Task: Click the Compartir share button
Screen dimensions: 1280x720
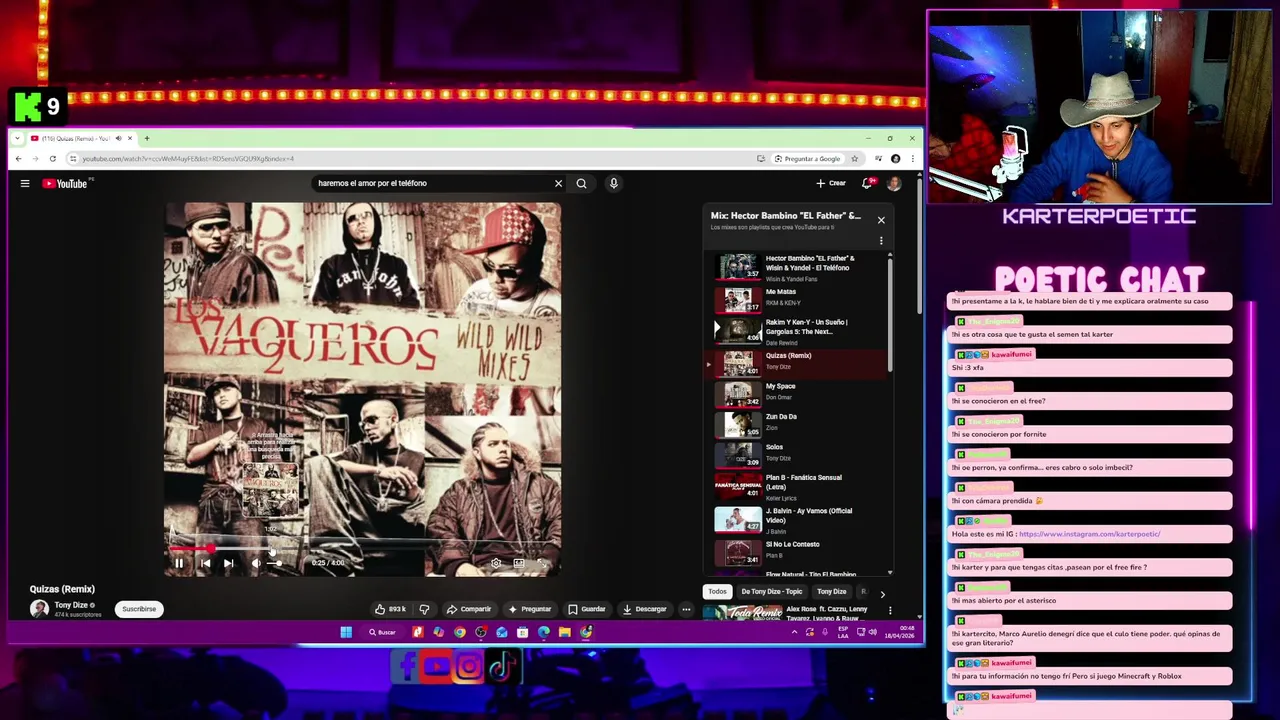Action: 469,609
